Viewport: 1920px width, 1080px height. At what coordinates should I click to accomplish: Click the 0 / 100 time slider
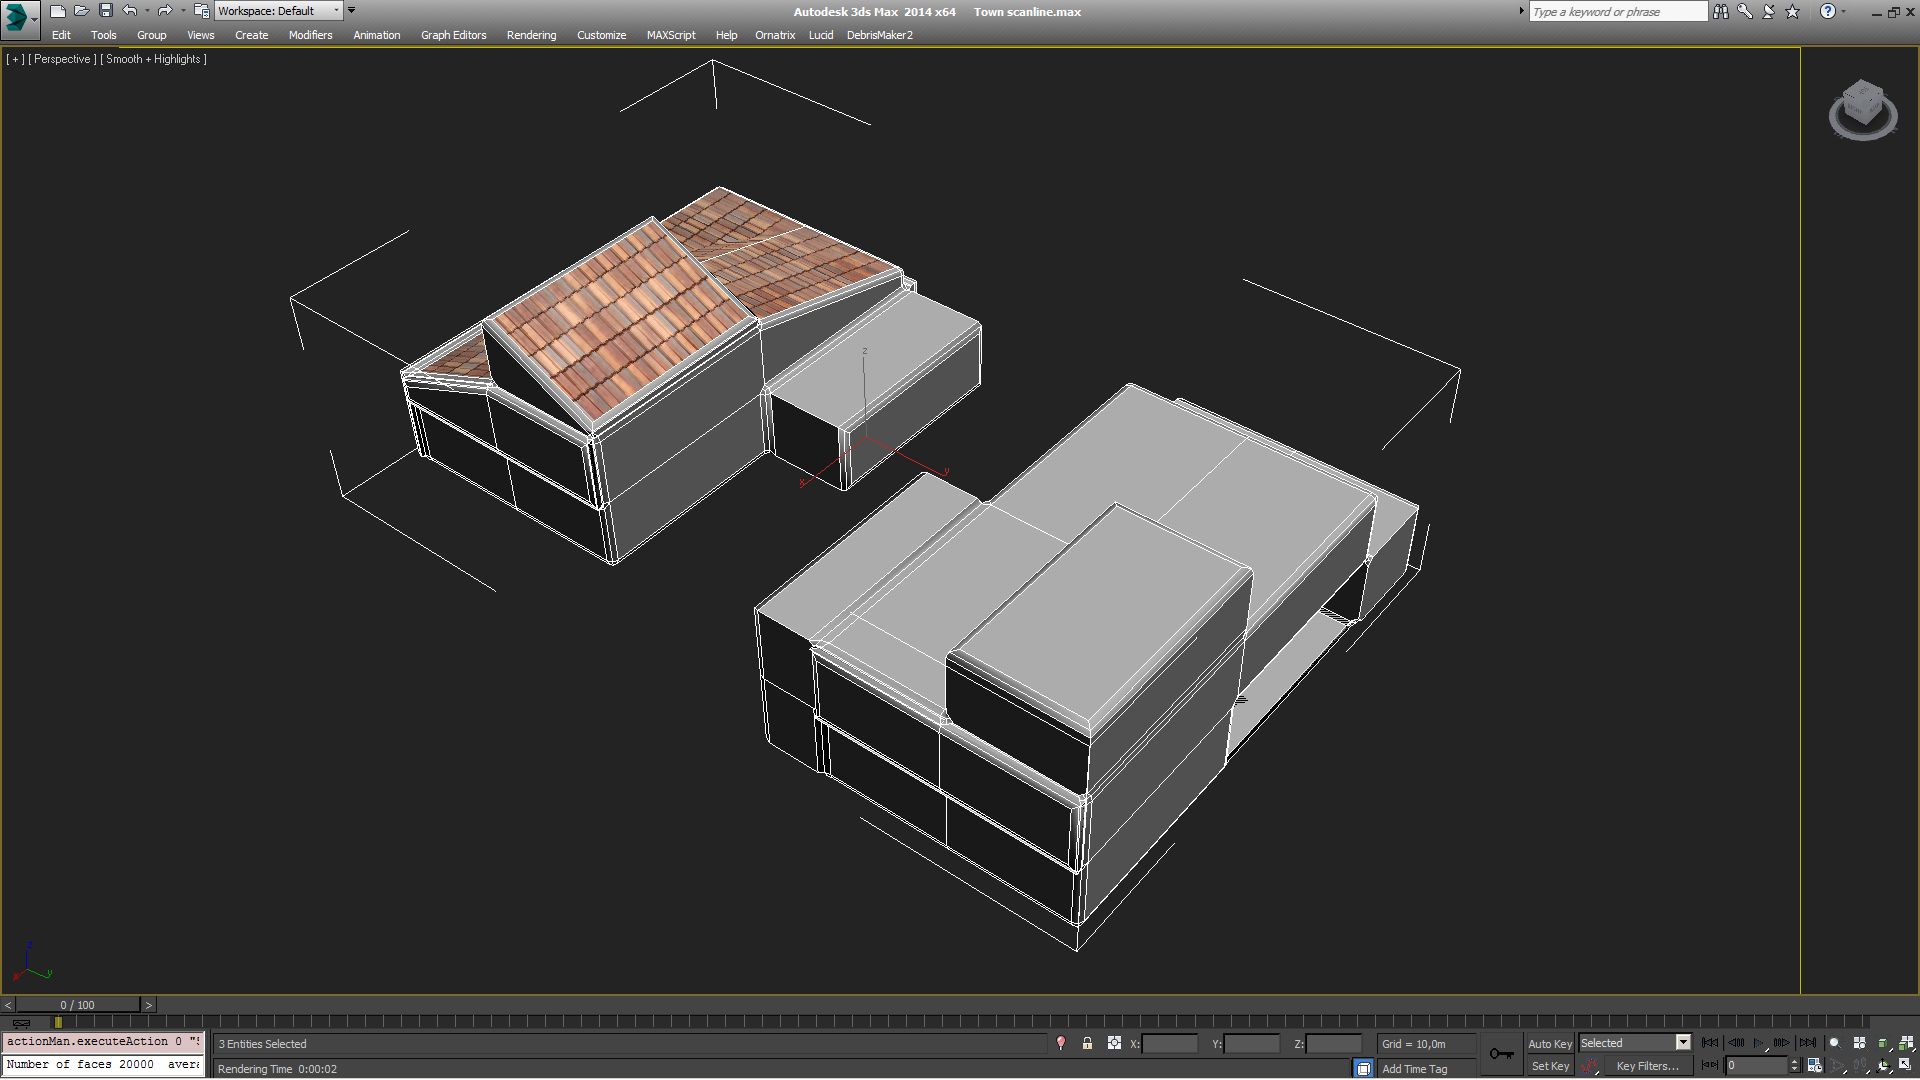pyautogui.click(x=78, y=1005)
